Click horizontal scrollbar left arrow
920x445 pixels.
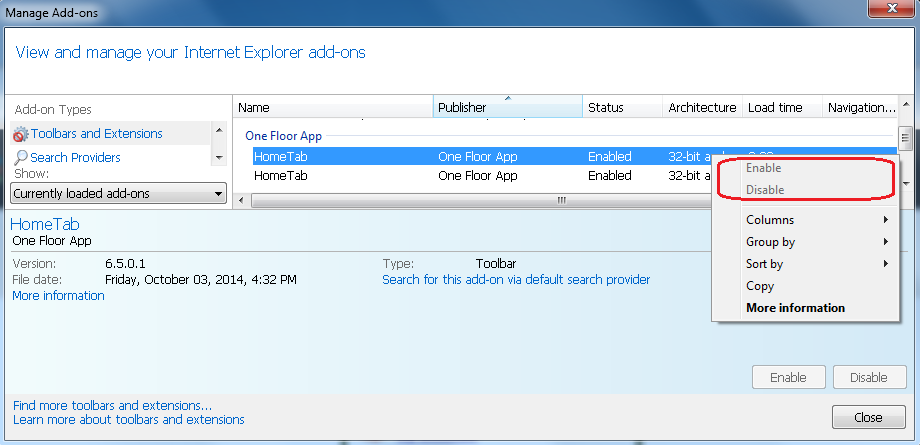click(x=241, y=201)
